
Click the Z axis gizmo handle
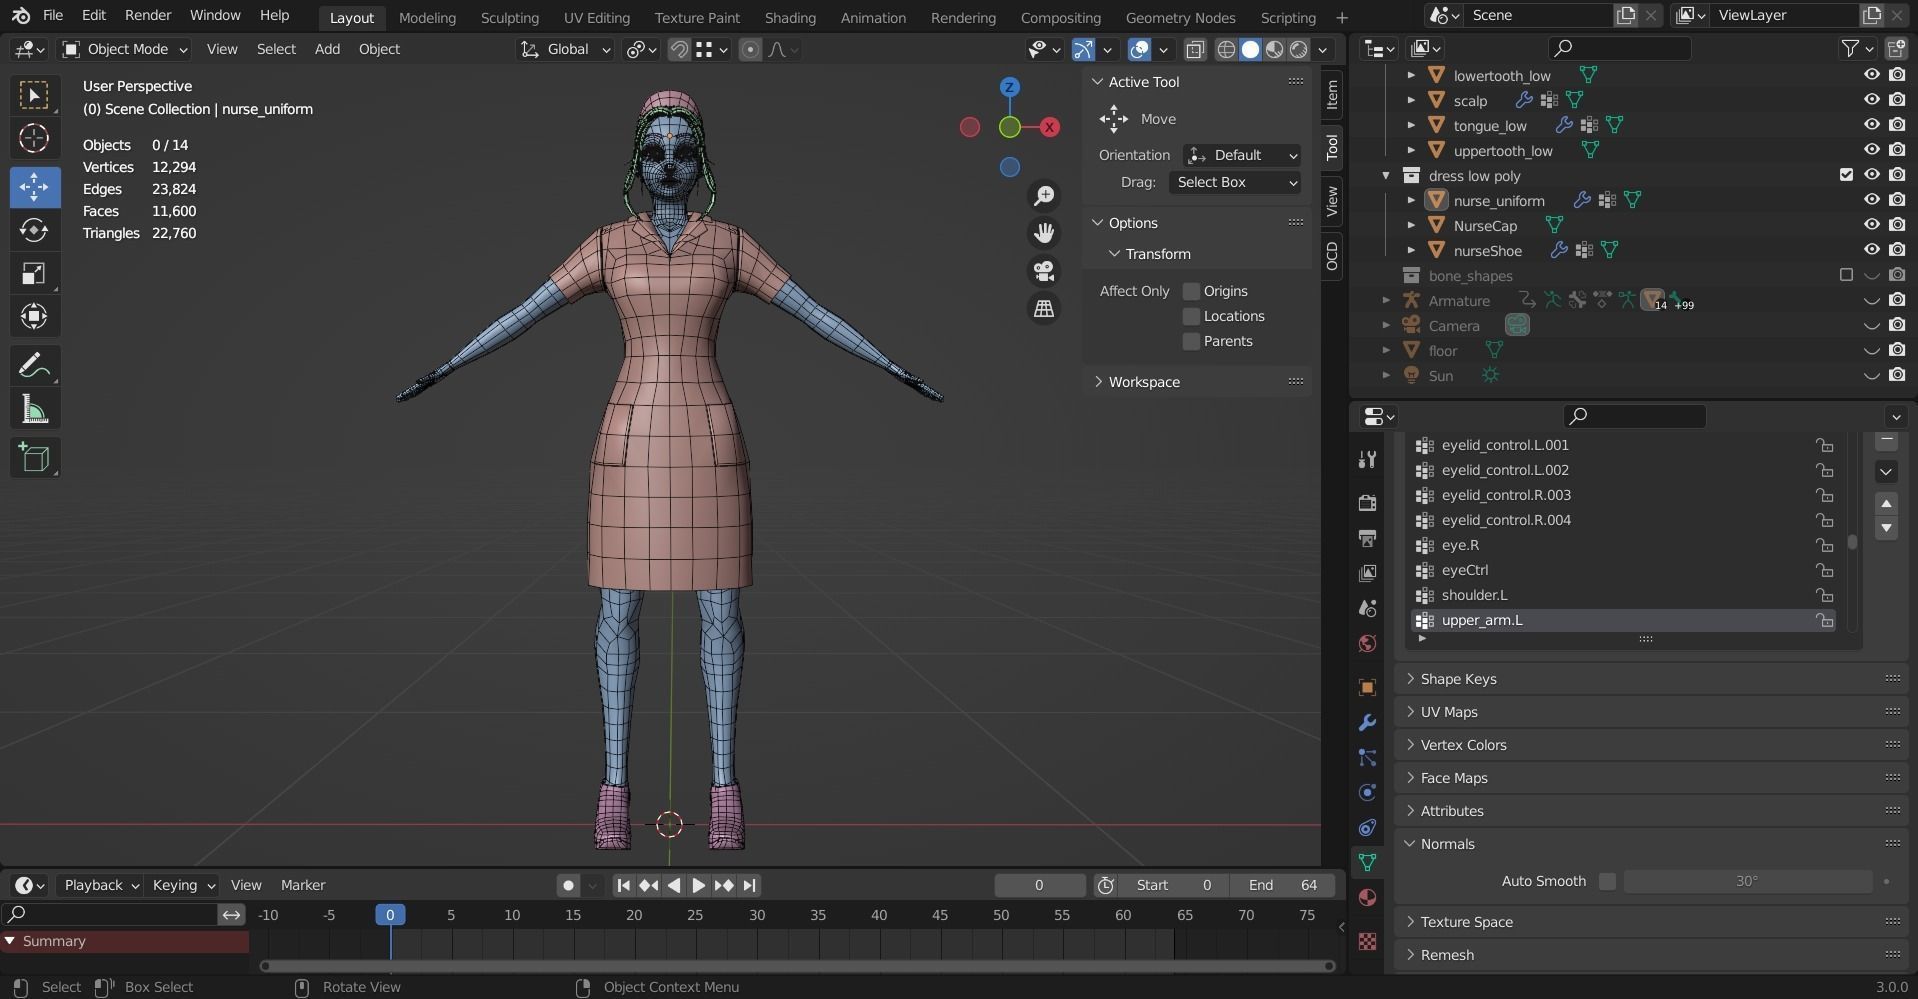(1010, 87)
